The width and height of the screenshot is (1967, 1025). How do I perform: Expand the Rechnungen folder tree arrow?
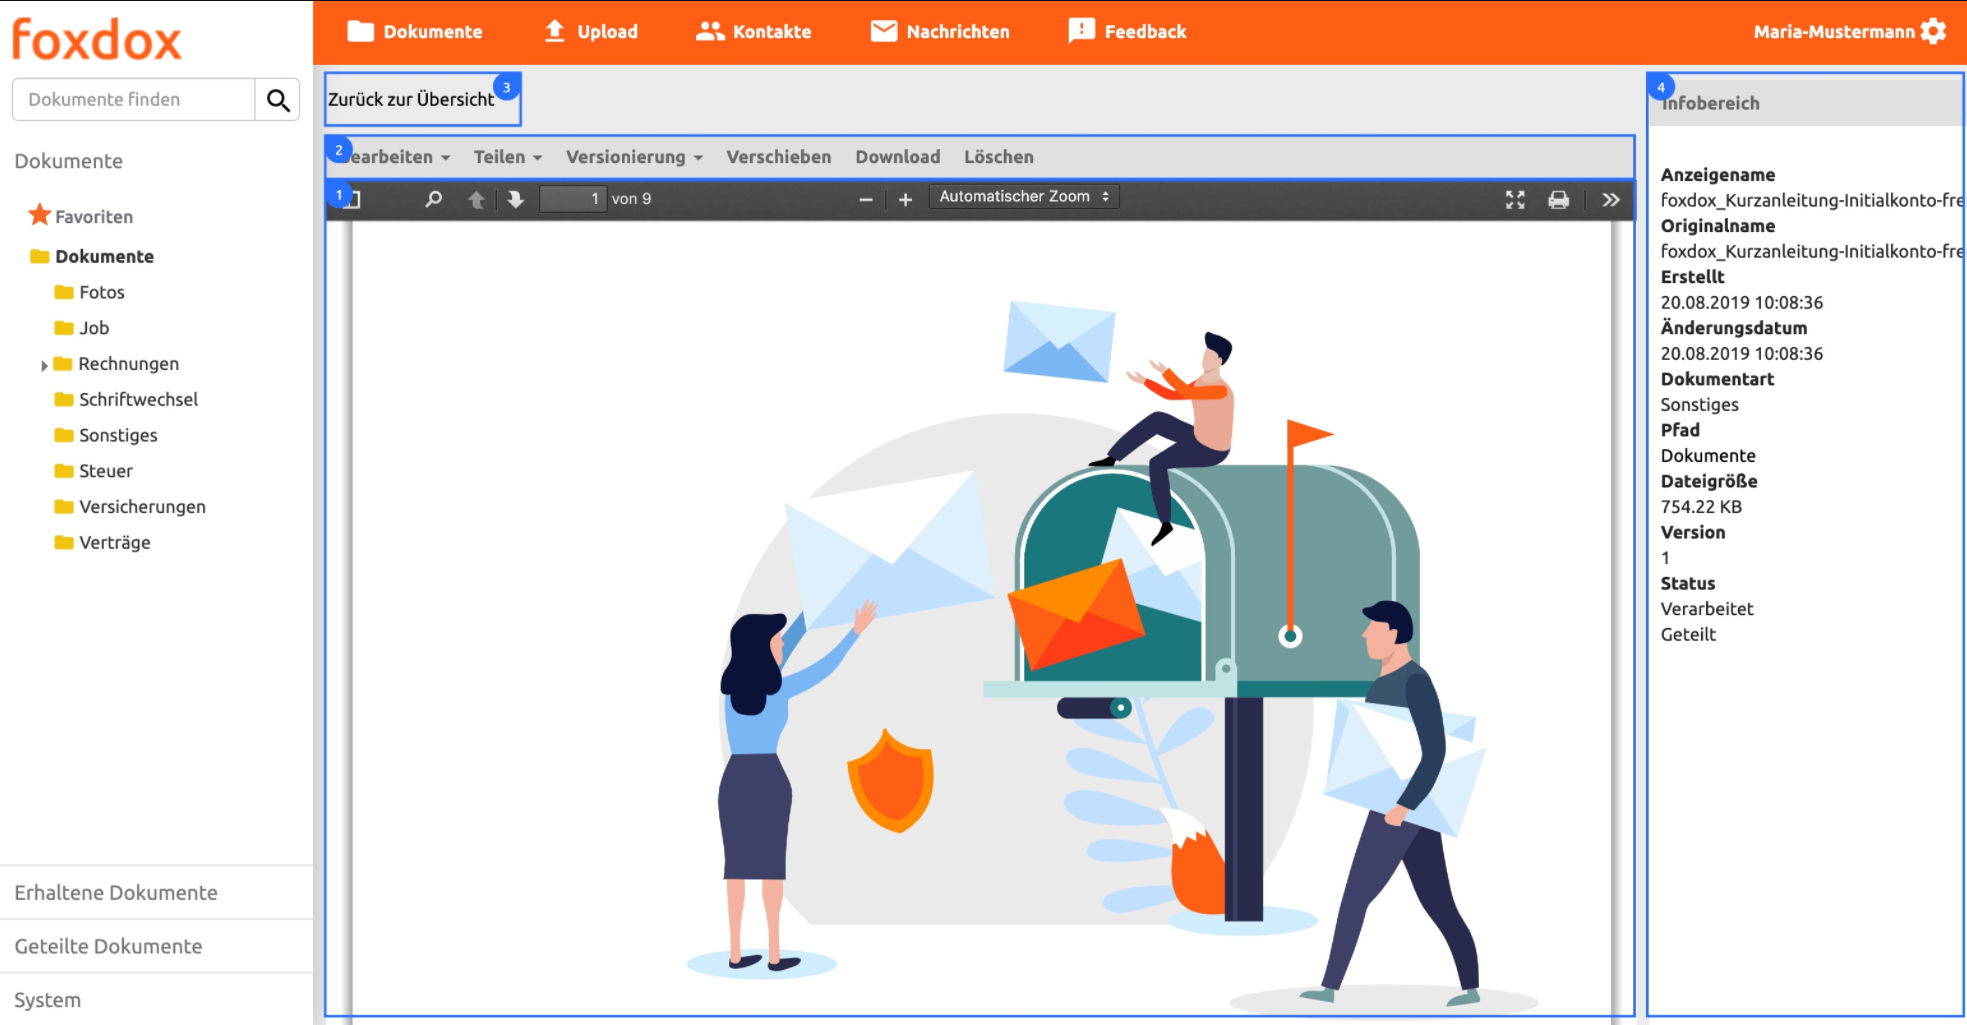[44, 365]
